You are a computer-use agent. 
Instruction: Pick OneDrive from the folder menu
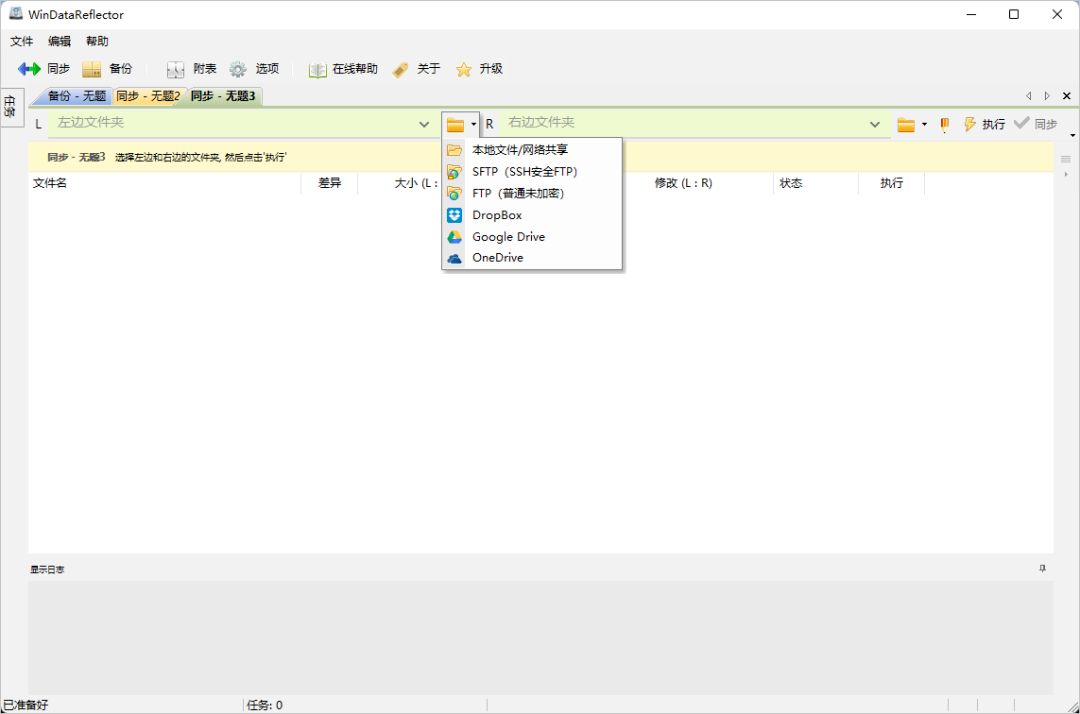click(x=497, y=258)
